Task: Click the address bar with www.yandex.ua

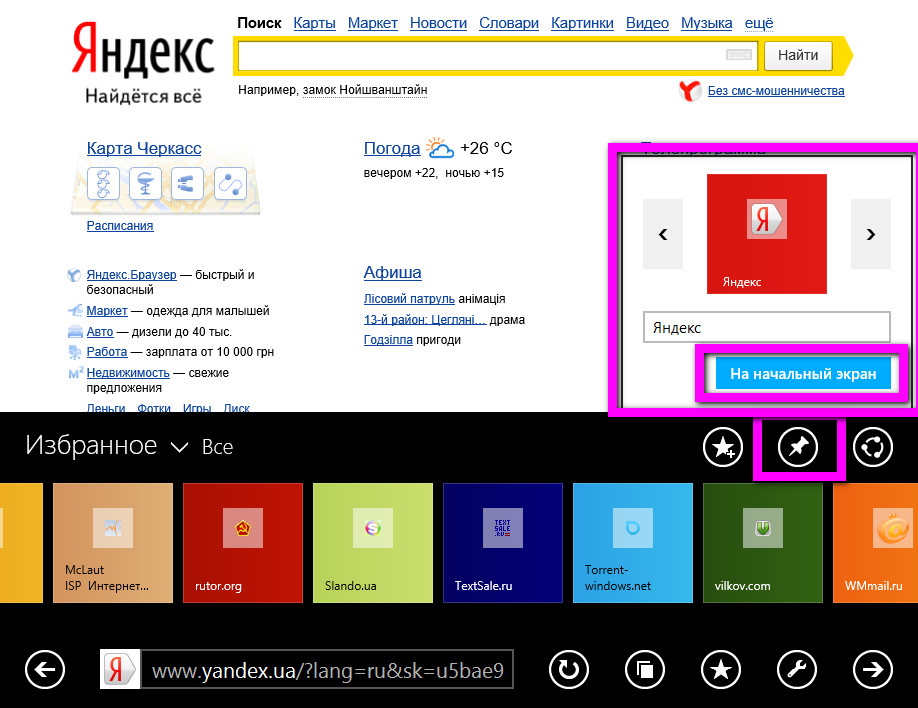Action: tap(327, 669)
